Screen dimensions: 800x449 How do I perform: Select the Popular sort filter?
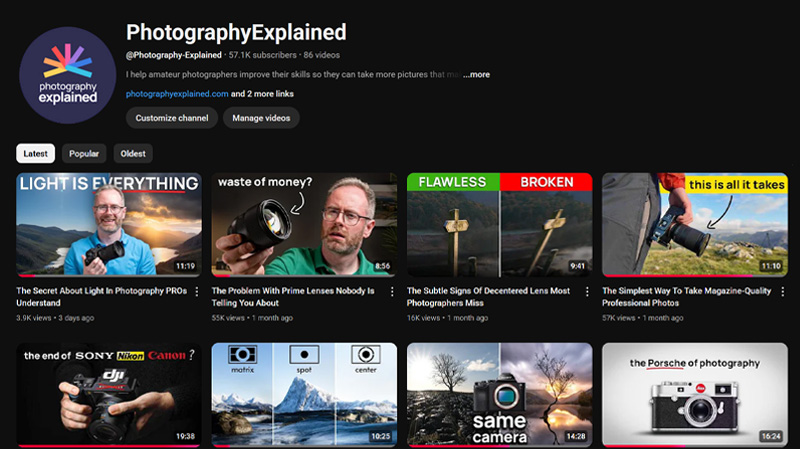[84, 154]
